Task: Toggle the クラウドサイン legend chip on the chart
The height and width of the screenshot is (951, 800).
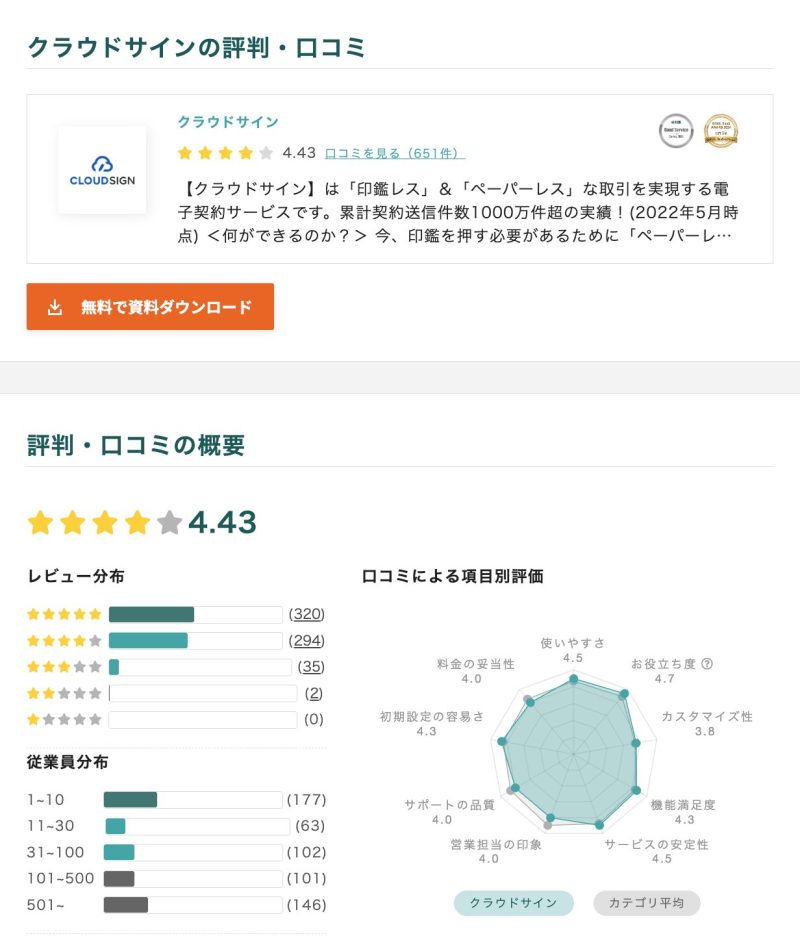Action: pos(513,903)
